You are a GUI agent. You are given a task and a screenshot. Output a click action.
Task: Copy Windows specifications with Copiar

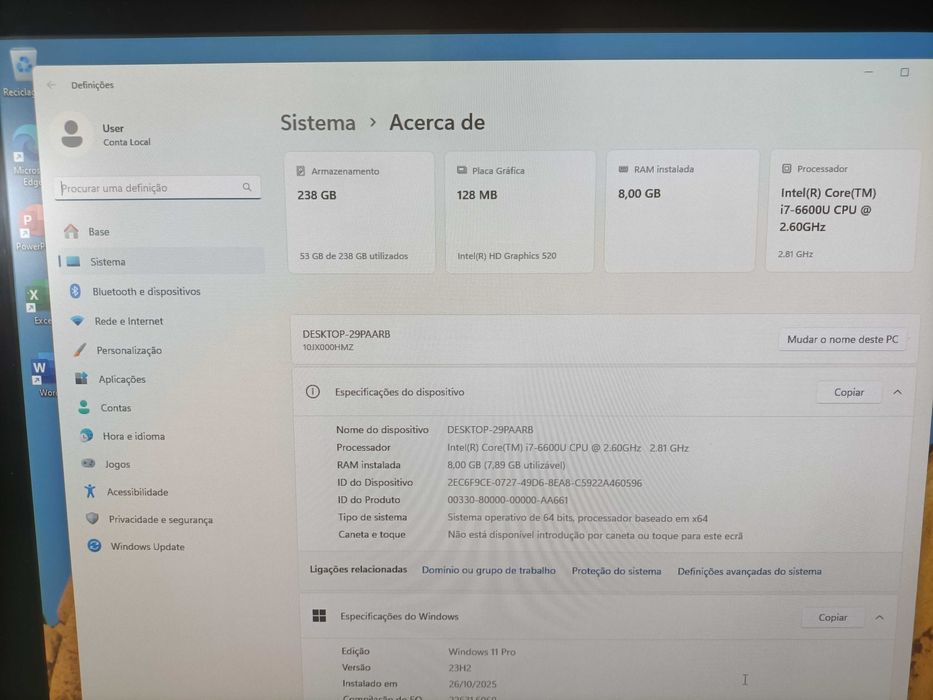click(x=832, y=617)
